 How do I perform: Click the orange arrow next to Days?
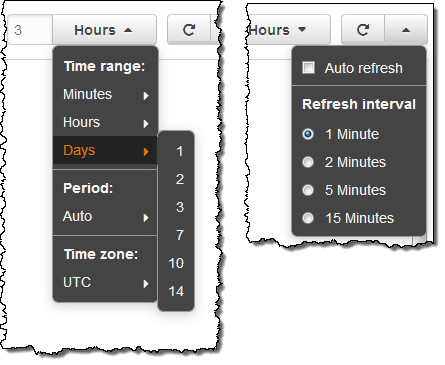[x=146, y=152]
